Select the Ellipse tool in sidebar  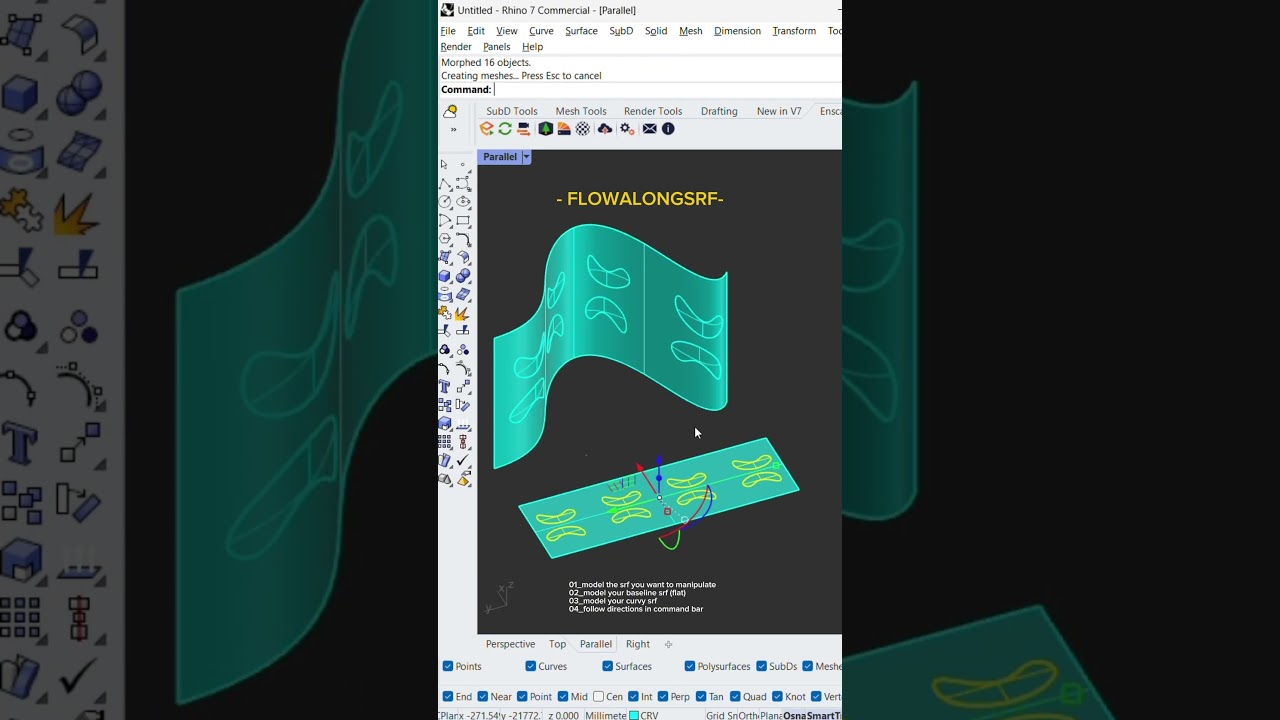coord(463,201)
